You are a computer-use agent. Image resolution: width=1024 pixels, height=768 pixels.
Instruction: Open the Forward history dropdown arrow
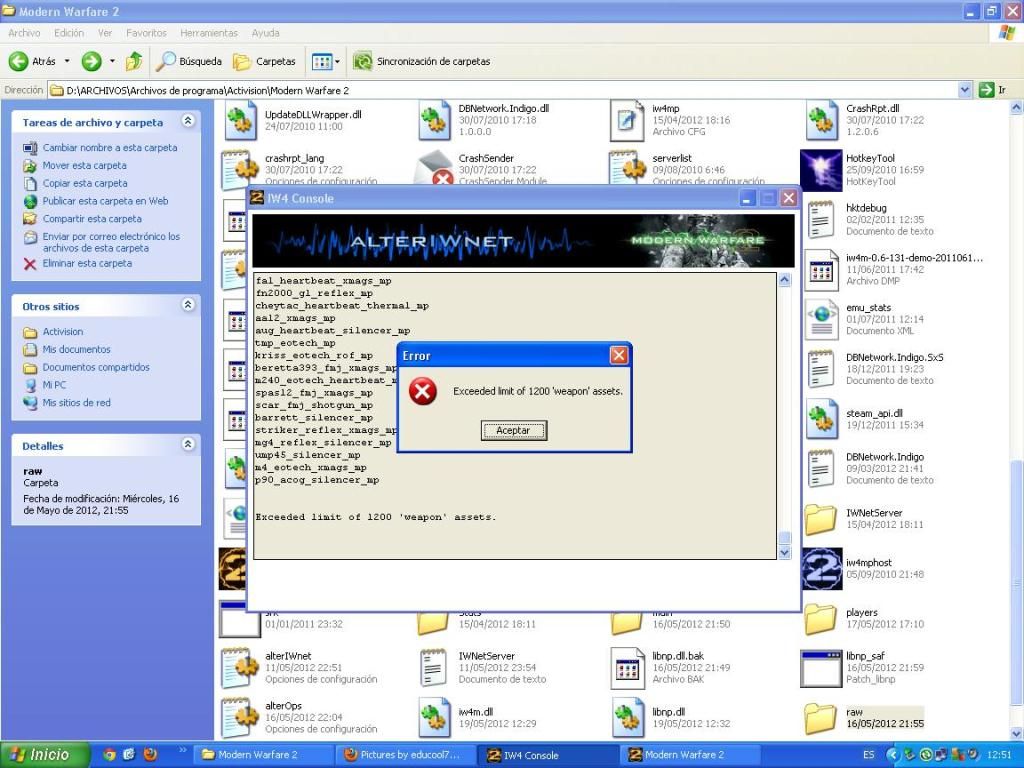pyautogui.click(x=112, y=61)
